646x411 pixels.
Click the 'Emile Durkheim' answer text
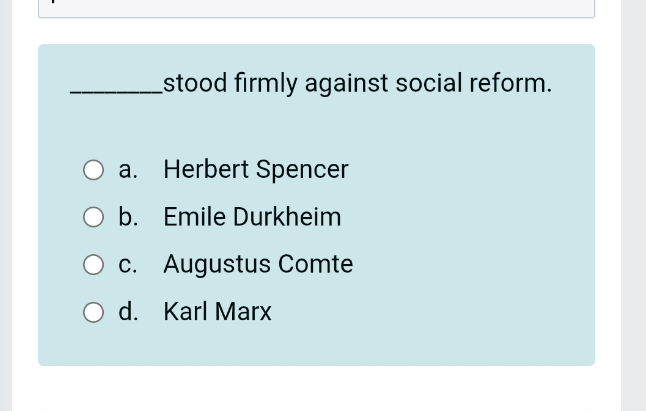(252, 217)
